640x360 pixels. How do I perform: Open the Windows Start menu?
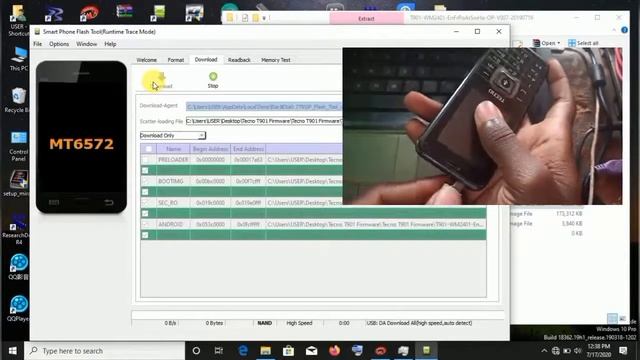tap(12, 351)
